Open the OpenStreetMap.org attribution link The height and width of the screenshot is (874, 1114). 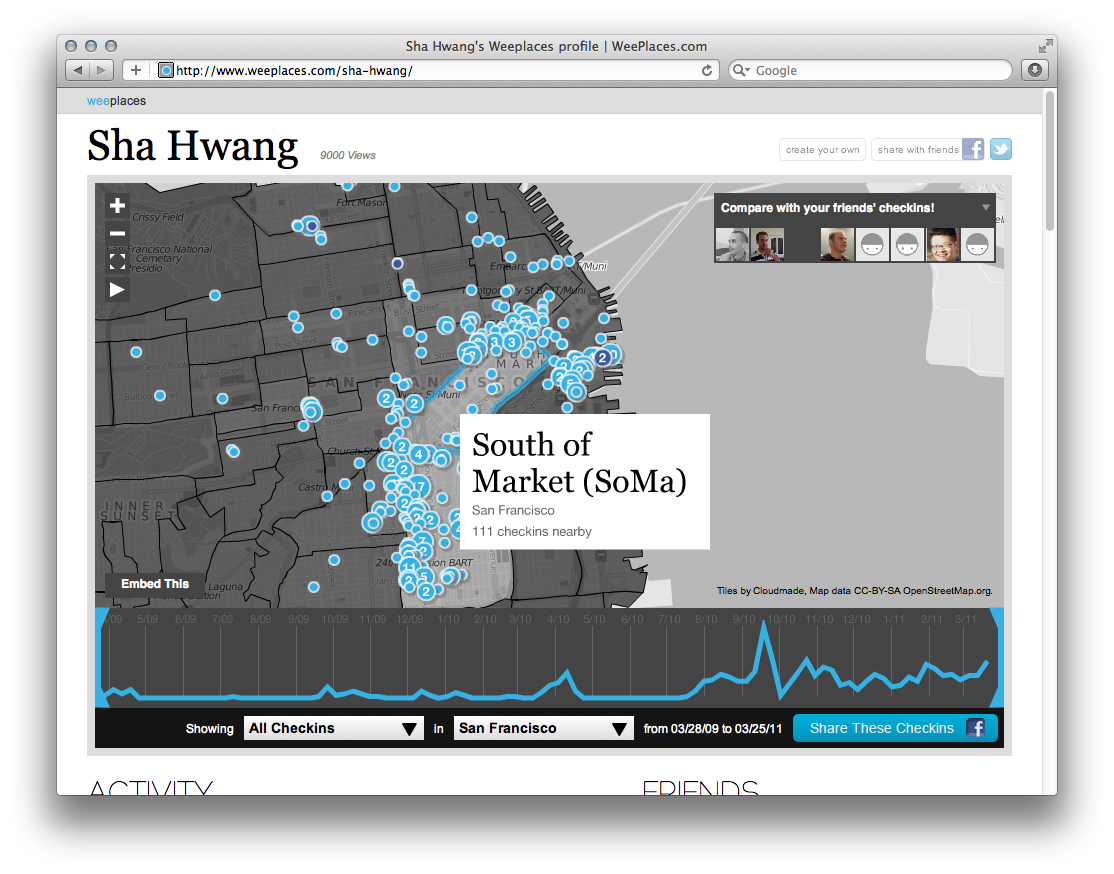(948, 591)
